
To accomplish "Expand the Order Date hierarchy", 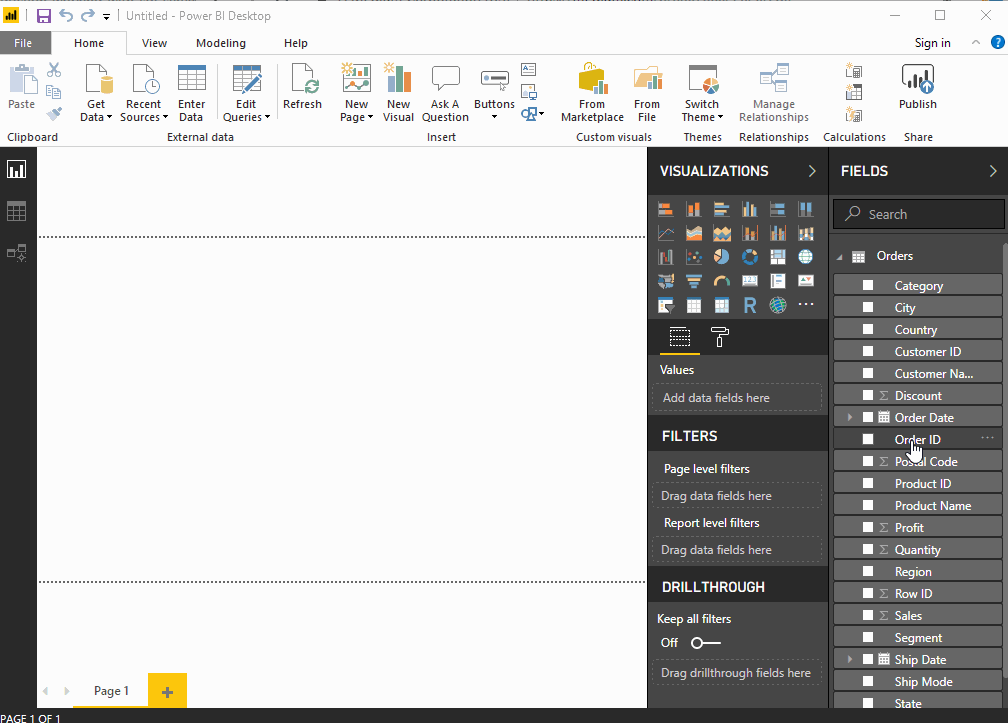I will pyautogui.click(x=849, y=417).
